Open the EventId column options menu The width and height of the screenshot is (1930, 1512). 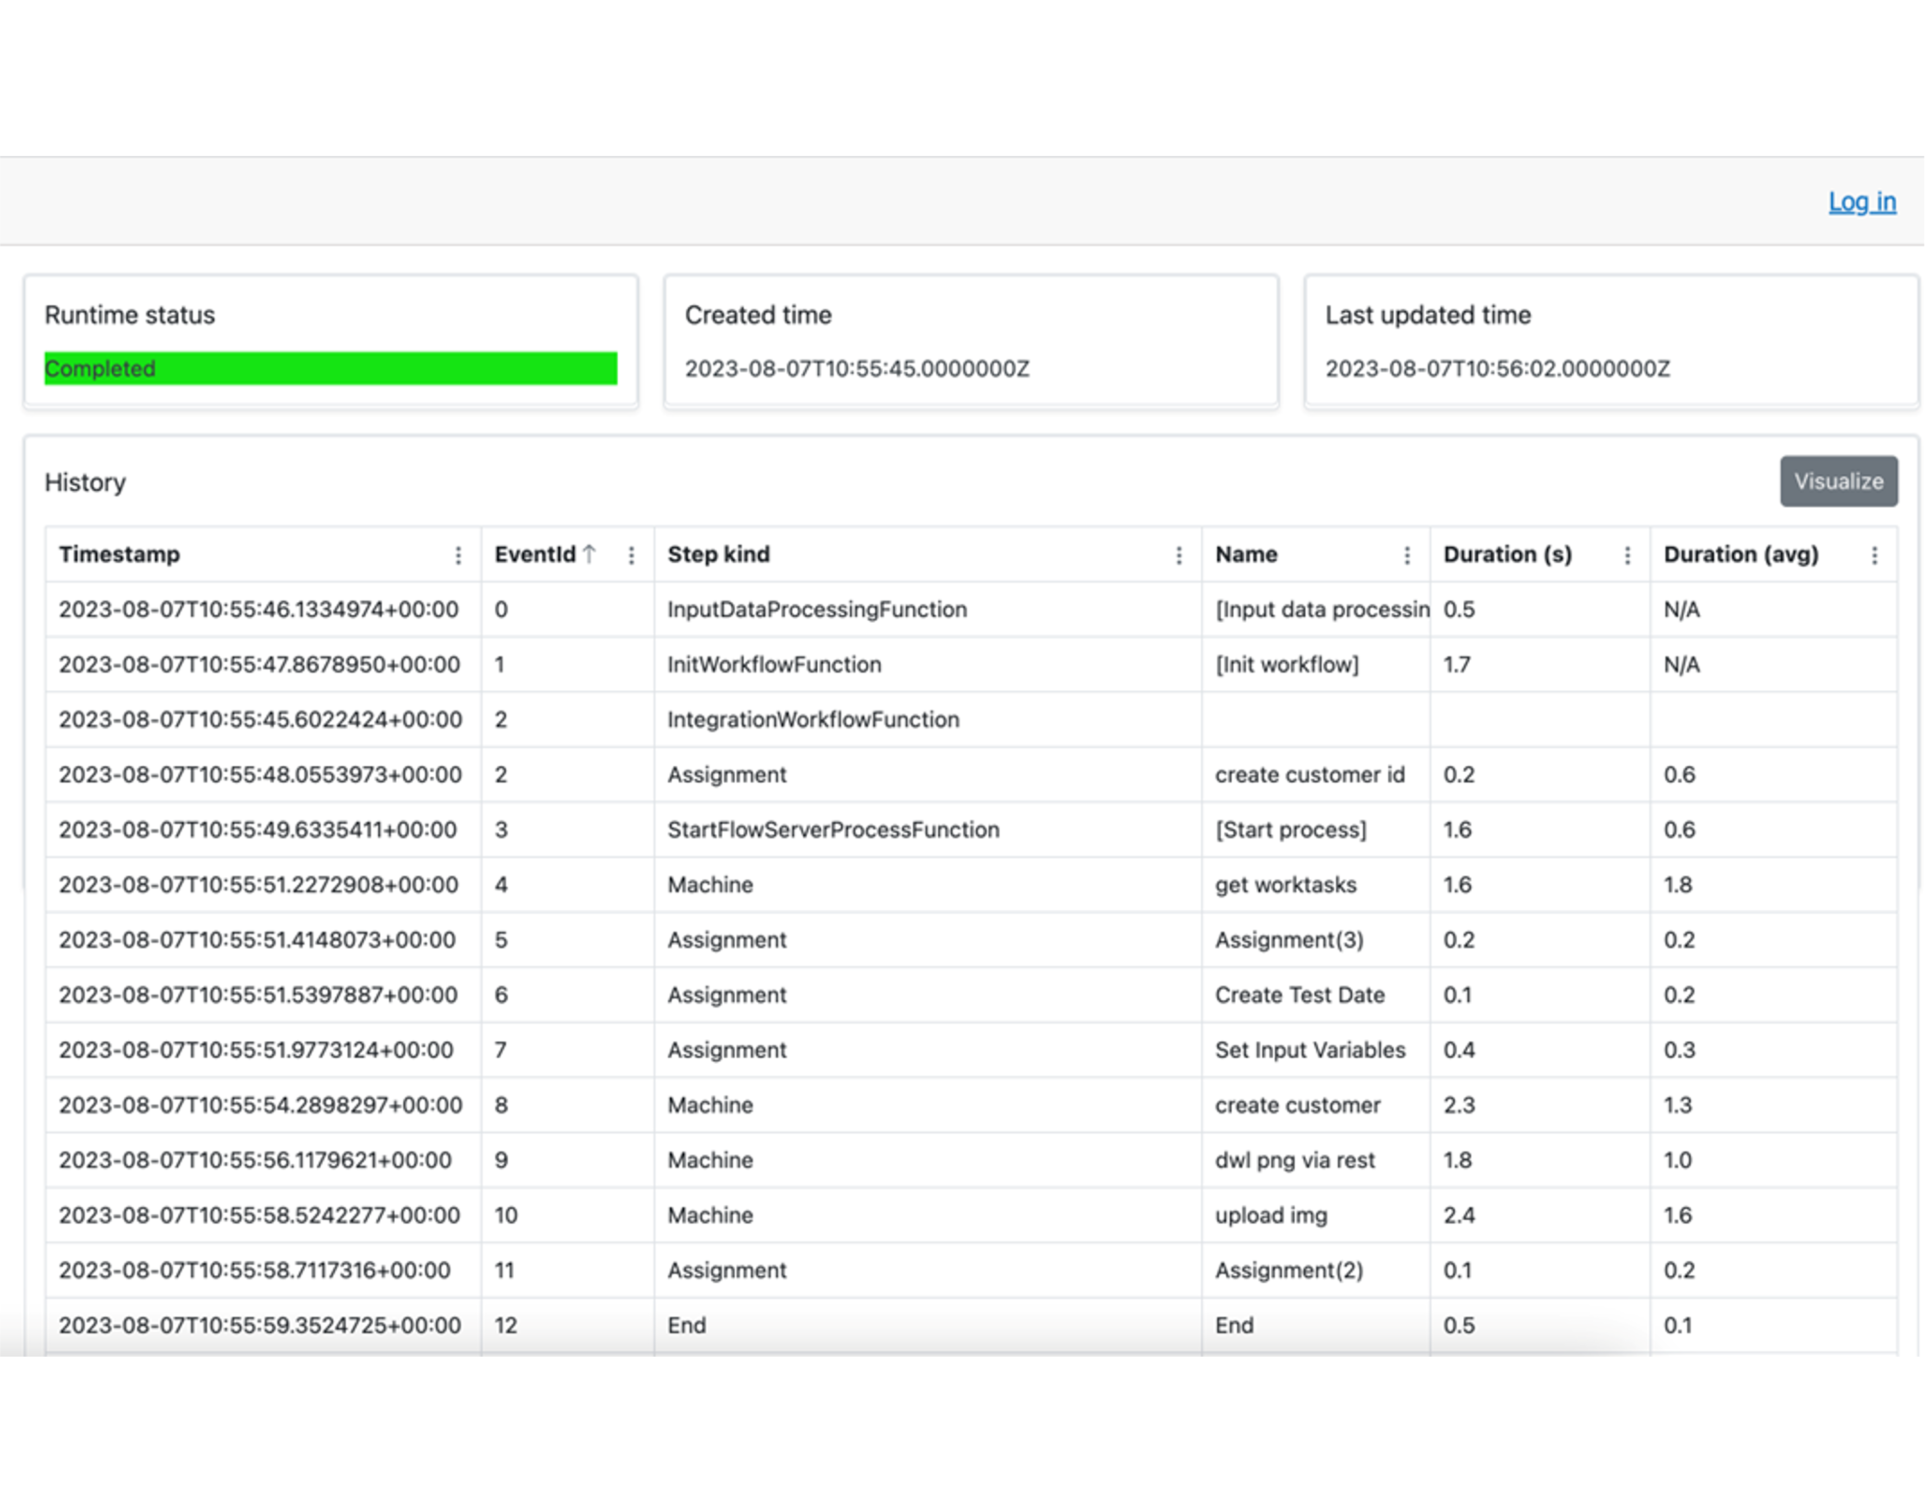tap(632, 554)
